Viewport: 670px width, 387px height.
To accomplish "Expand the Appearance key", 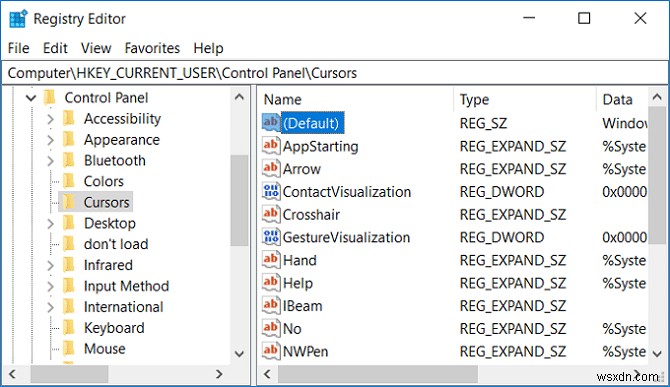I will pos(50,140).
